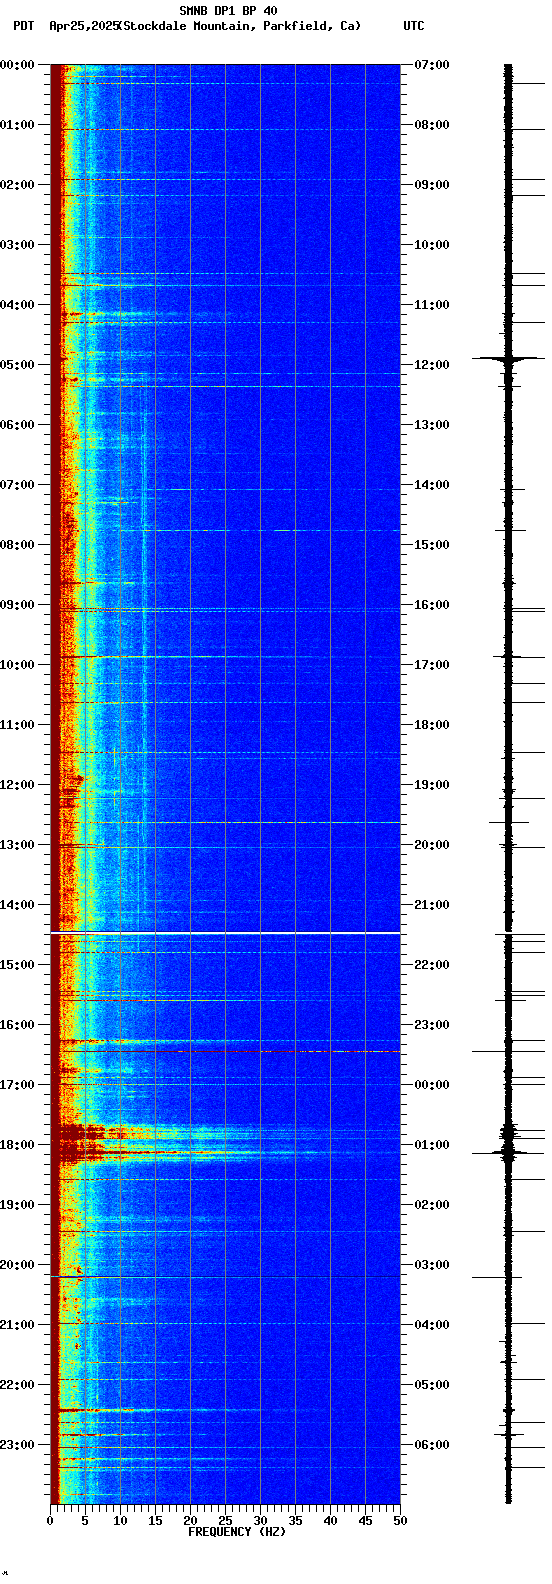Screen dimensions: 552x1584
Task: Select the 09:00 label on the UTC axis
Action: tap(432, 185)
